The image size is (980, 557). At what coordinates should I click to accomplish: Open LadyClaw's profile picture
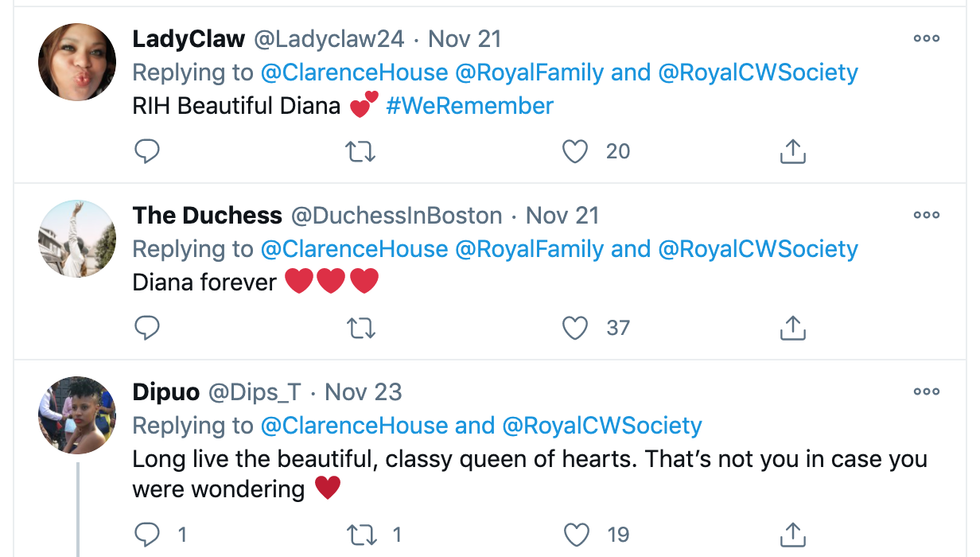[77, 62]
